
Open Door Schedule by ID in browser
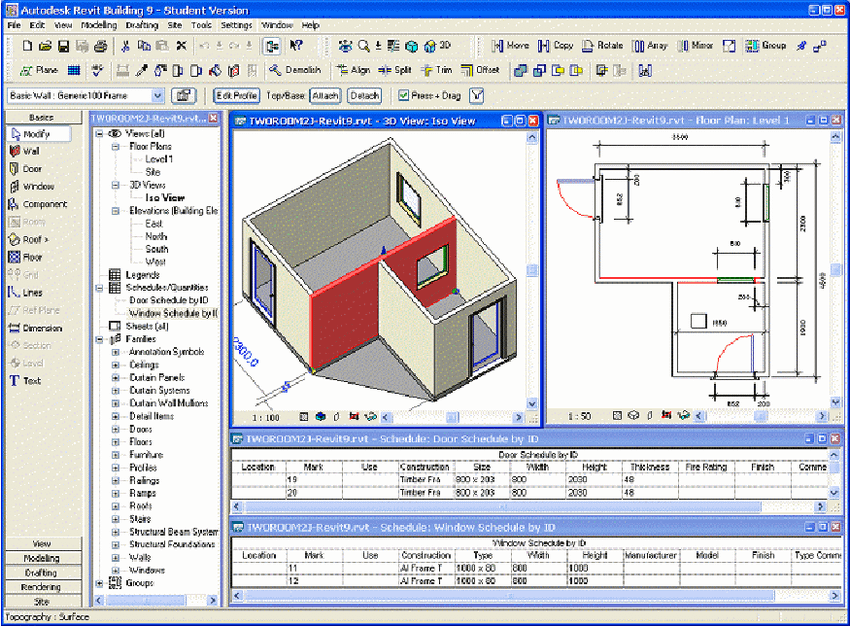tap(169, 300)
